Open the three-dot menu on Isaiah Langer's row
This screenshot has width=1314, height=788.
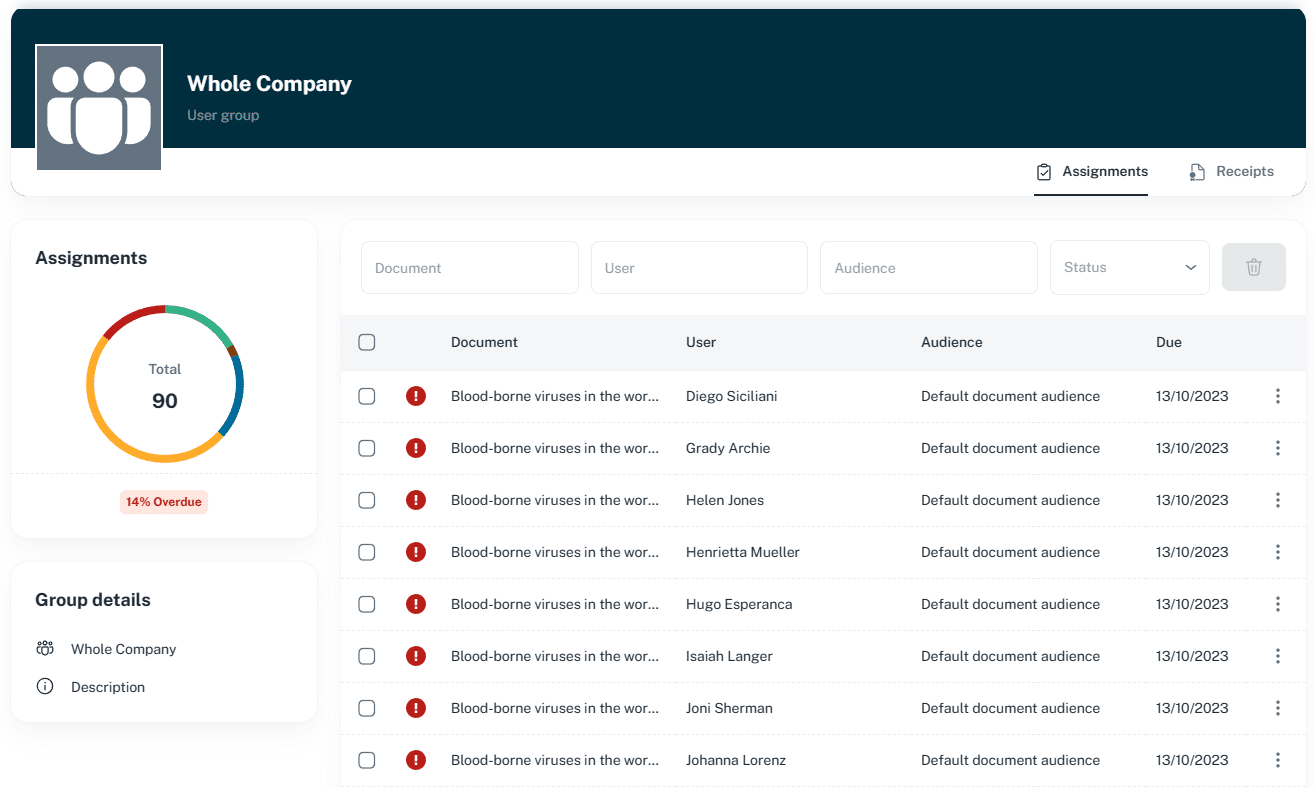point(1277,656)
